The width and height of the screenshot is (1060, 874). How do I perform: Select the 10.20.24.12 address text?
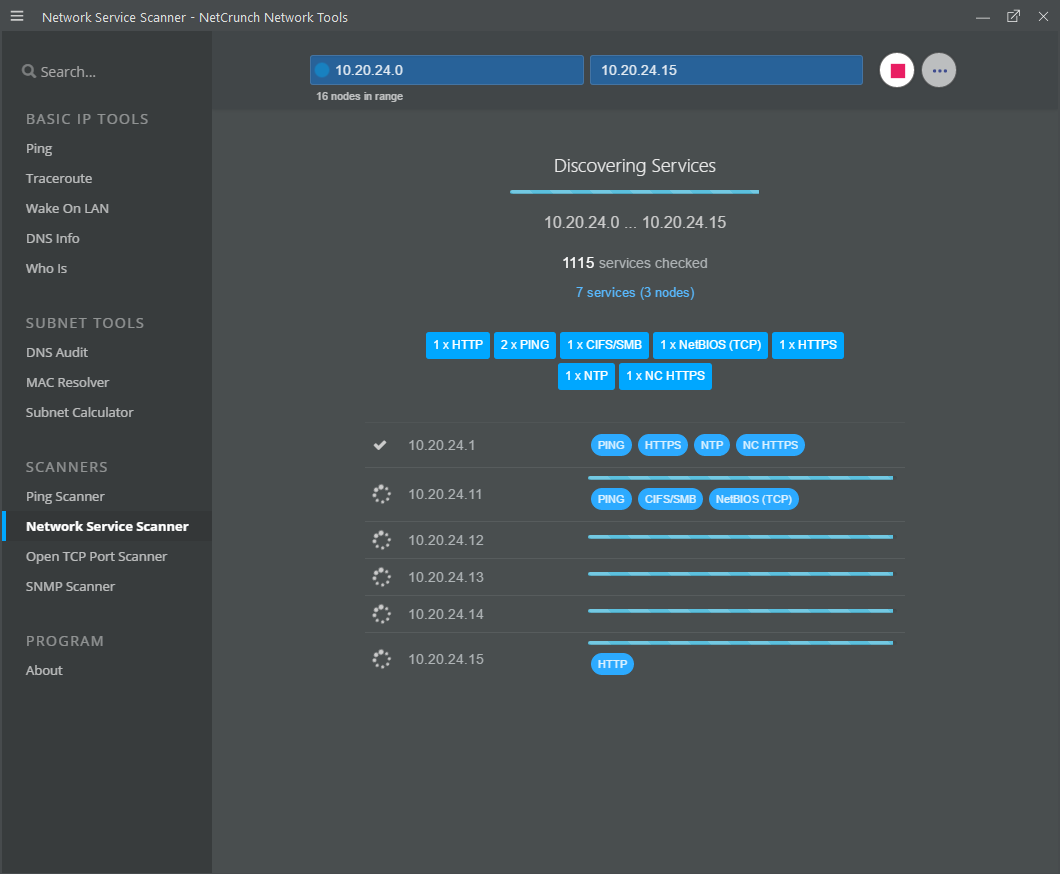click(445, 540)
